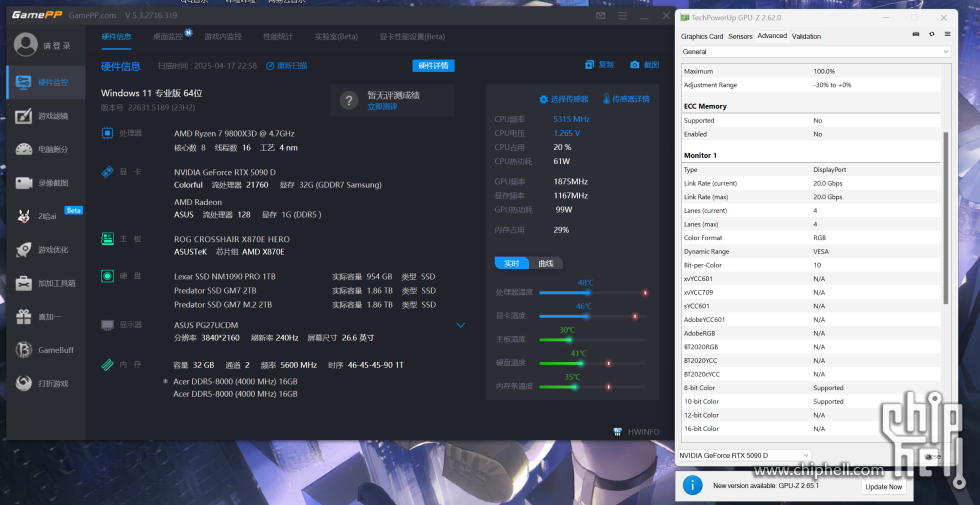Image resolution: width=980 pixels, height=505 pixels.
Task: Click the 显卡温度 46℃ bar
Action: coord(592,316)
